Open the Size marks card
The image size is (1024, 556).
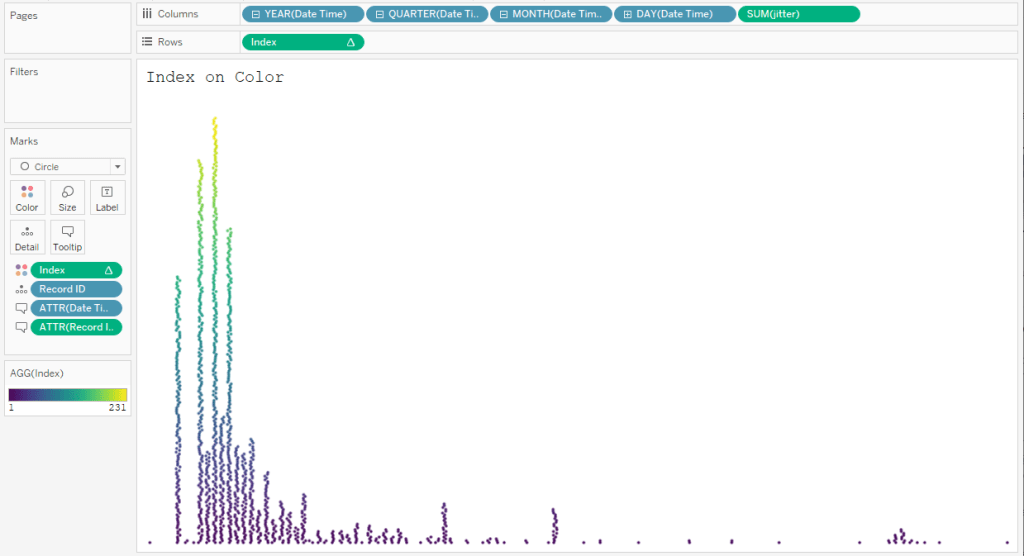[x=67, y=197]
